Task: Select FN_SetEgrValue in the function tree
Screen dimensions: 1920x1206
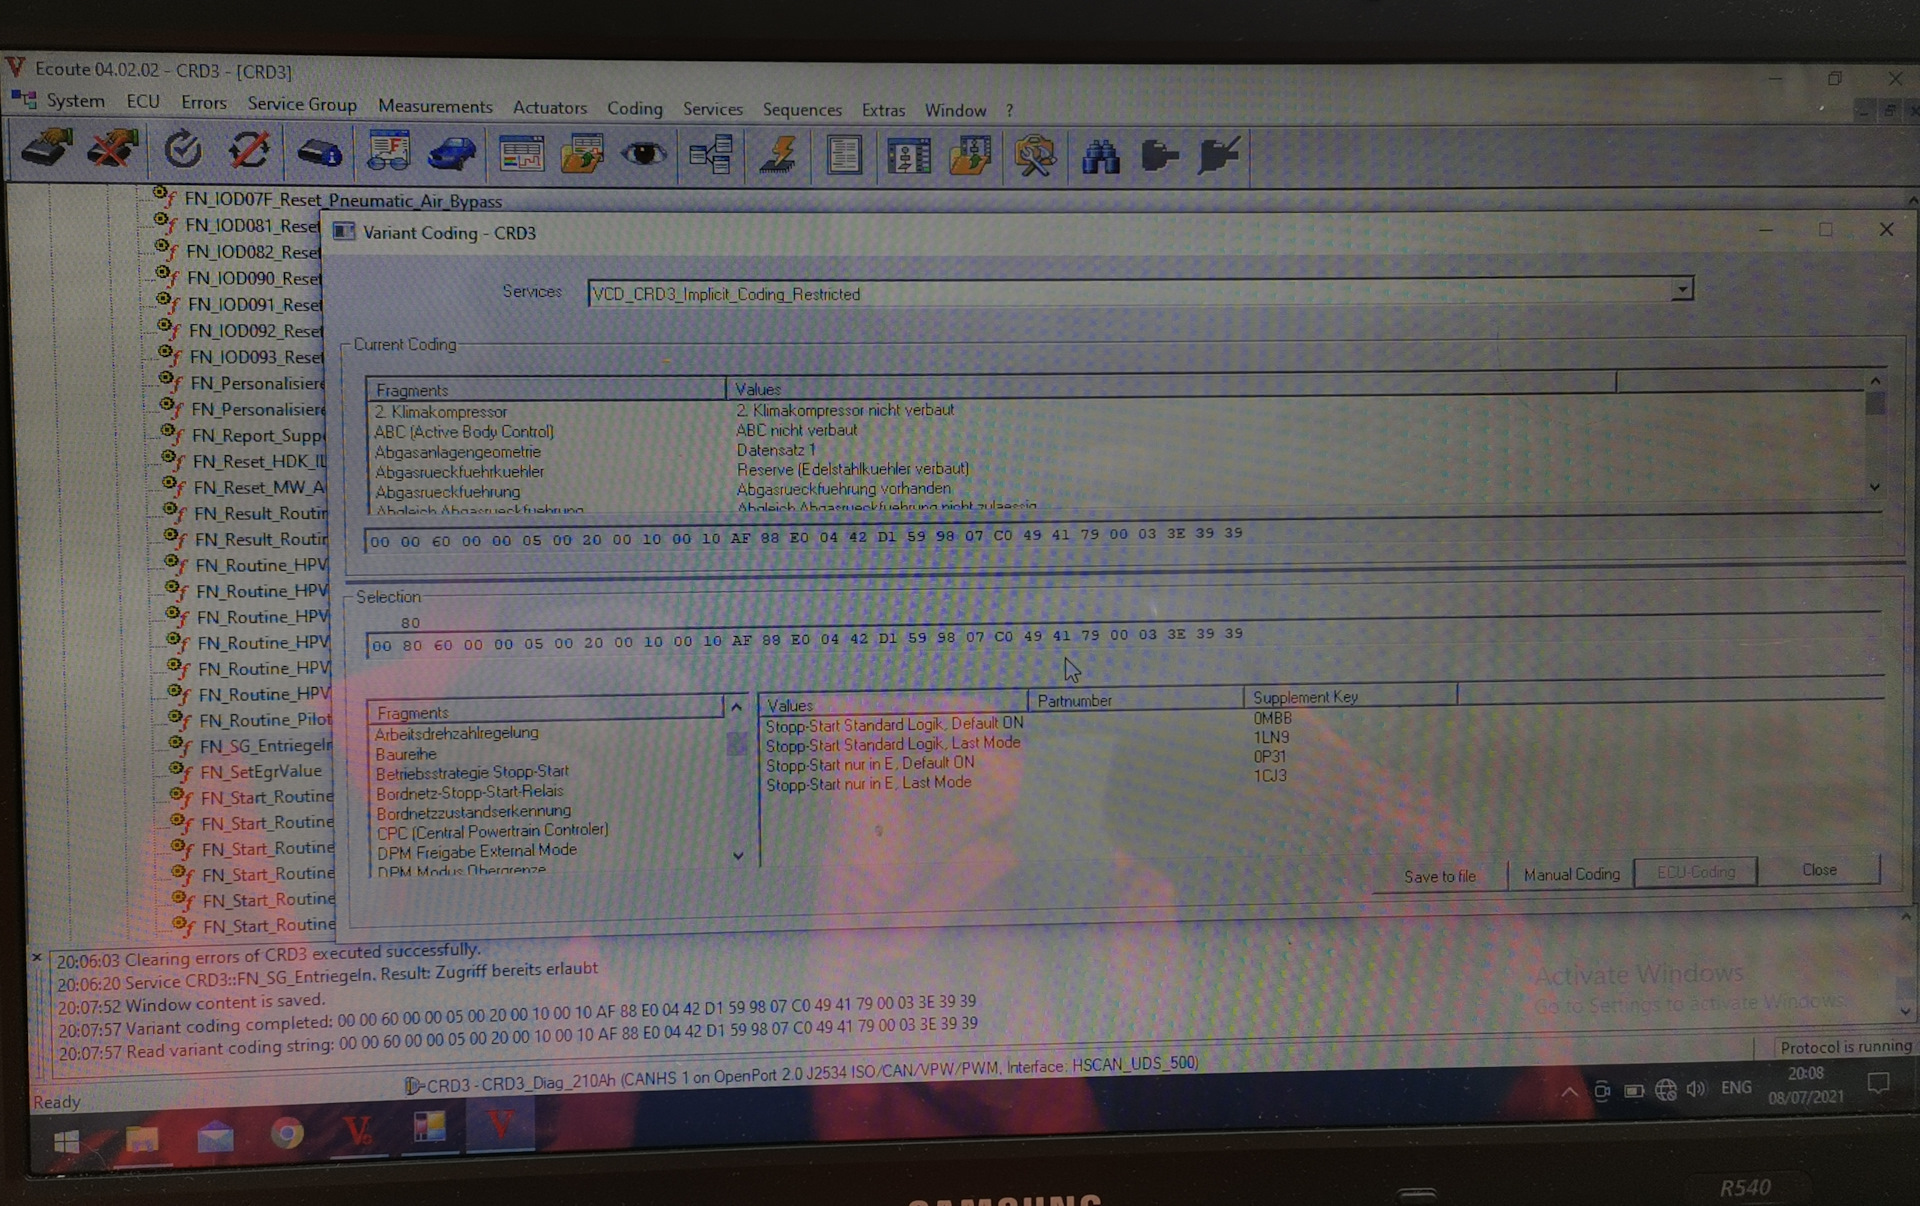Action: pyautogui.click(x=260, y=771)
